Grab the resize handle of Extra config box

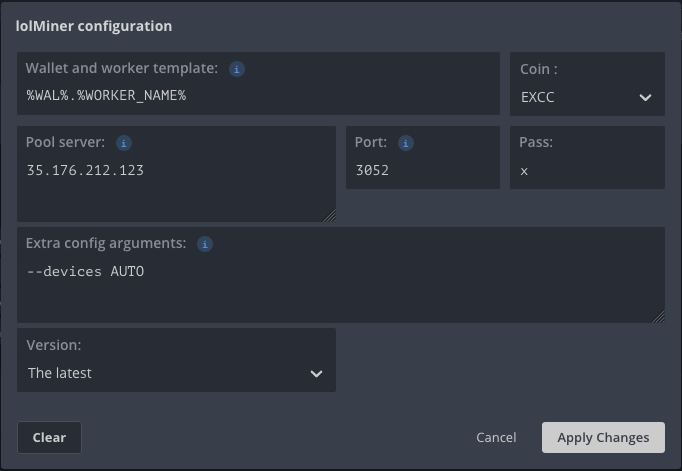pyautogui.click(x=659, y=317)
